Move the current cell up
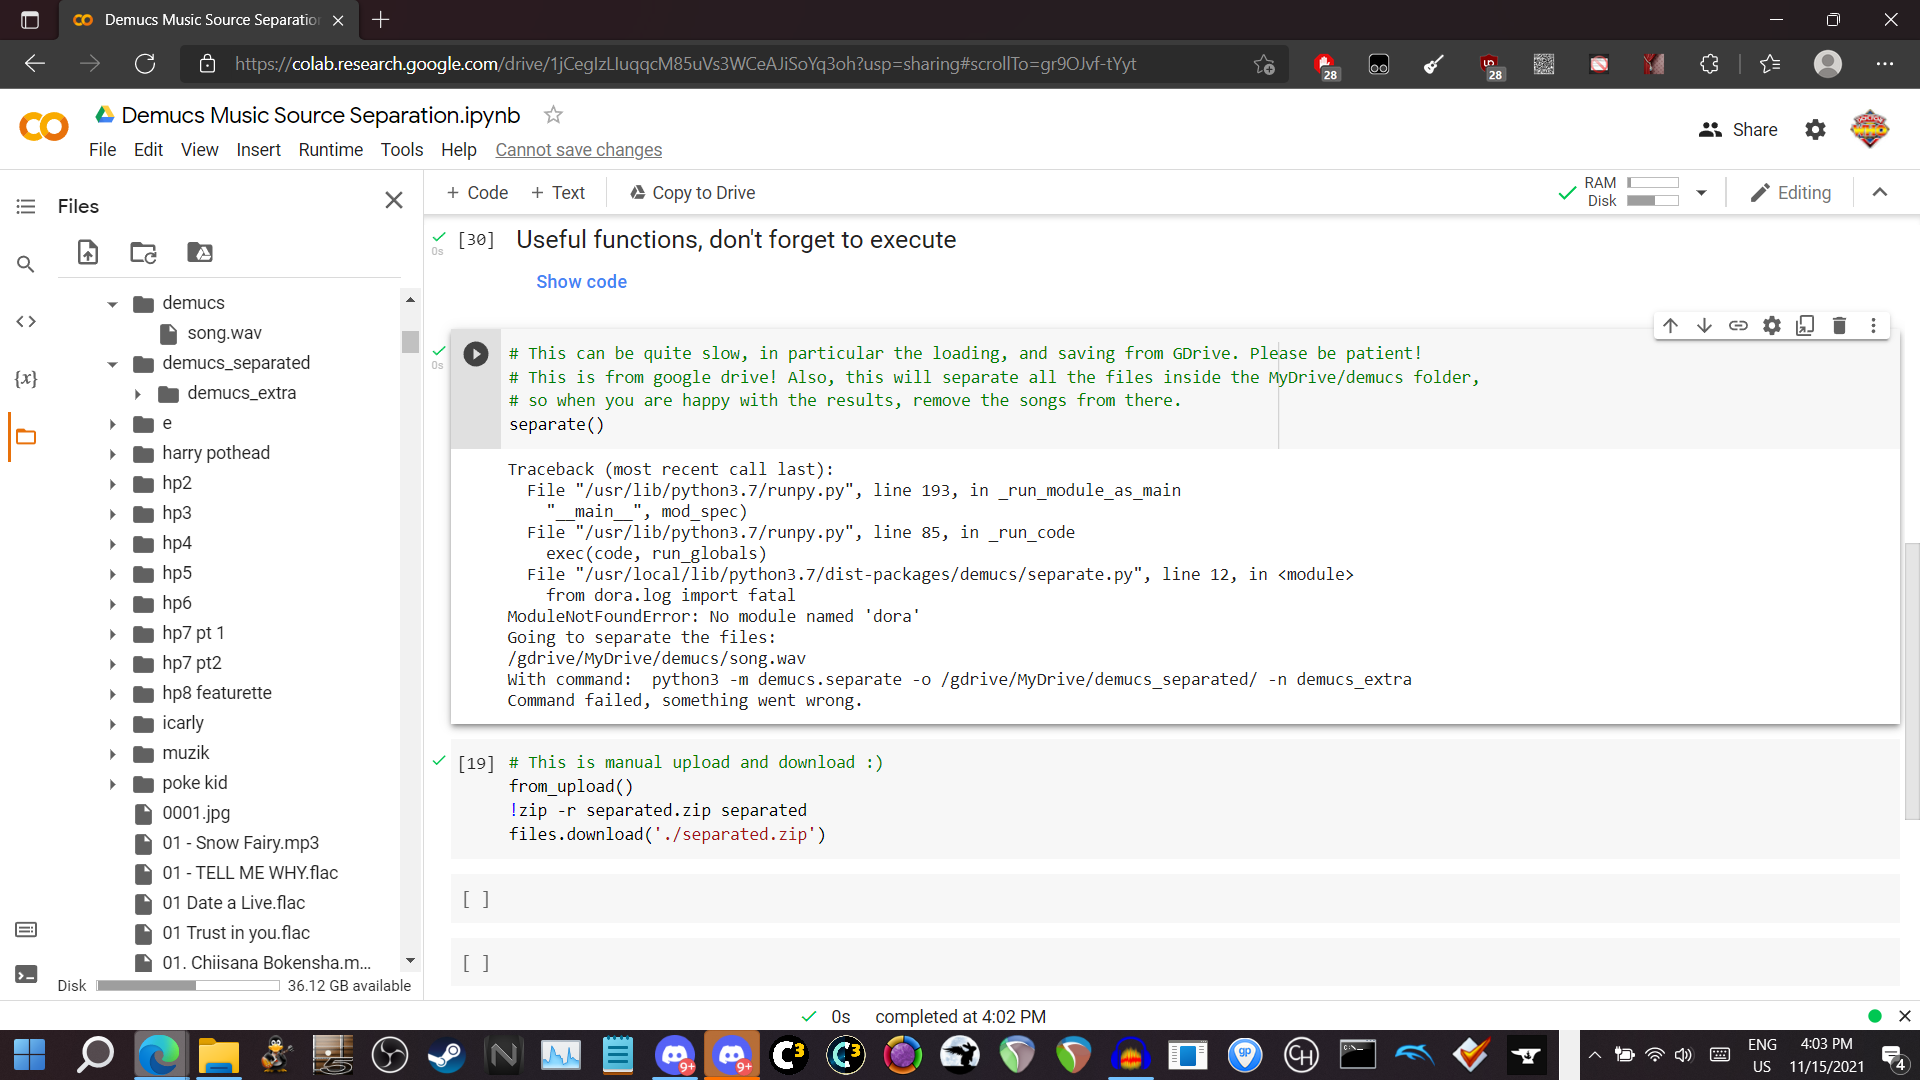1920x1080 pixels. coord(1670,325)
